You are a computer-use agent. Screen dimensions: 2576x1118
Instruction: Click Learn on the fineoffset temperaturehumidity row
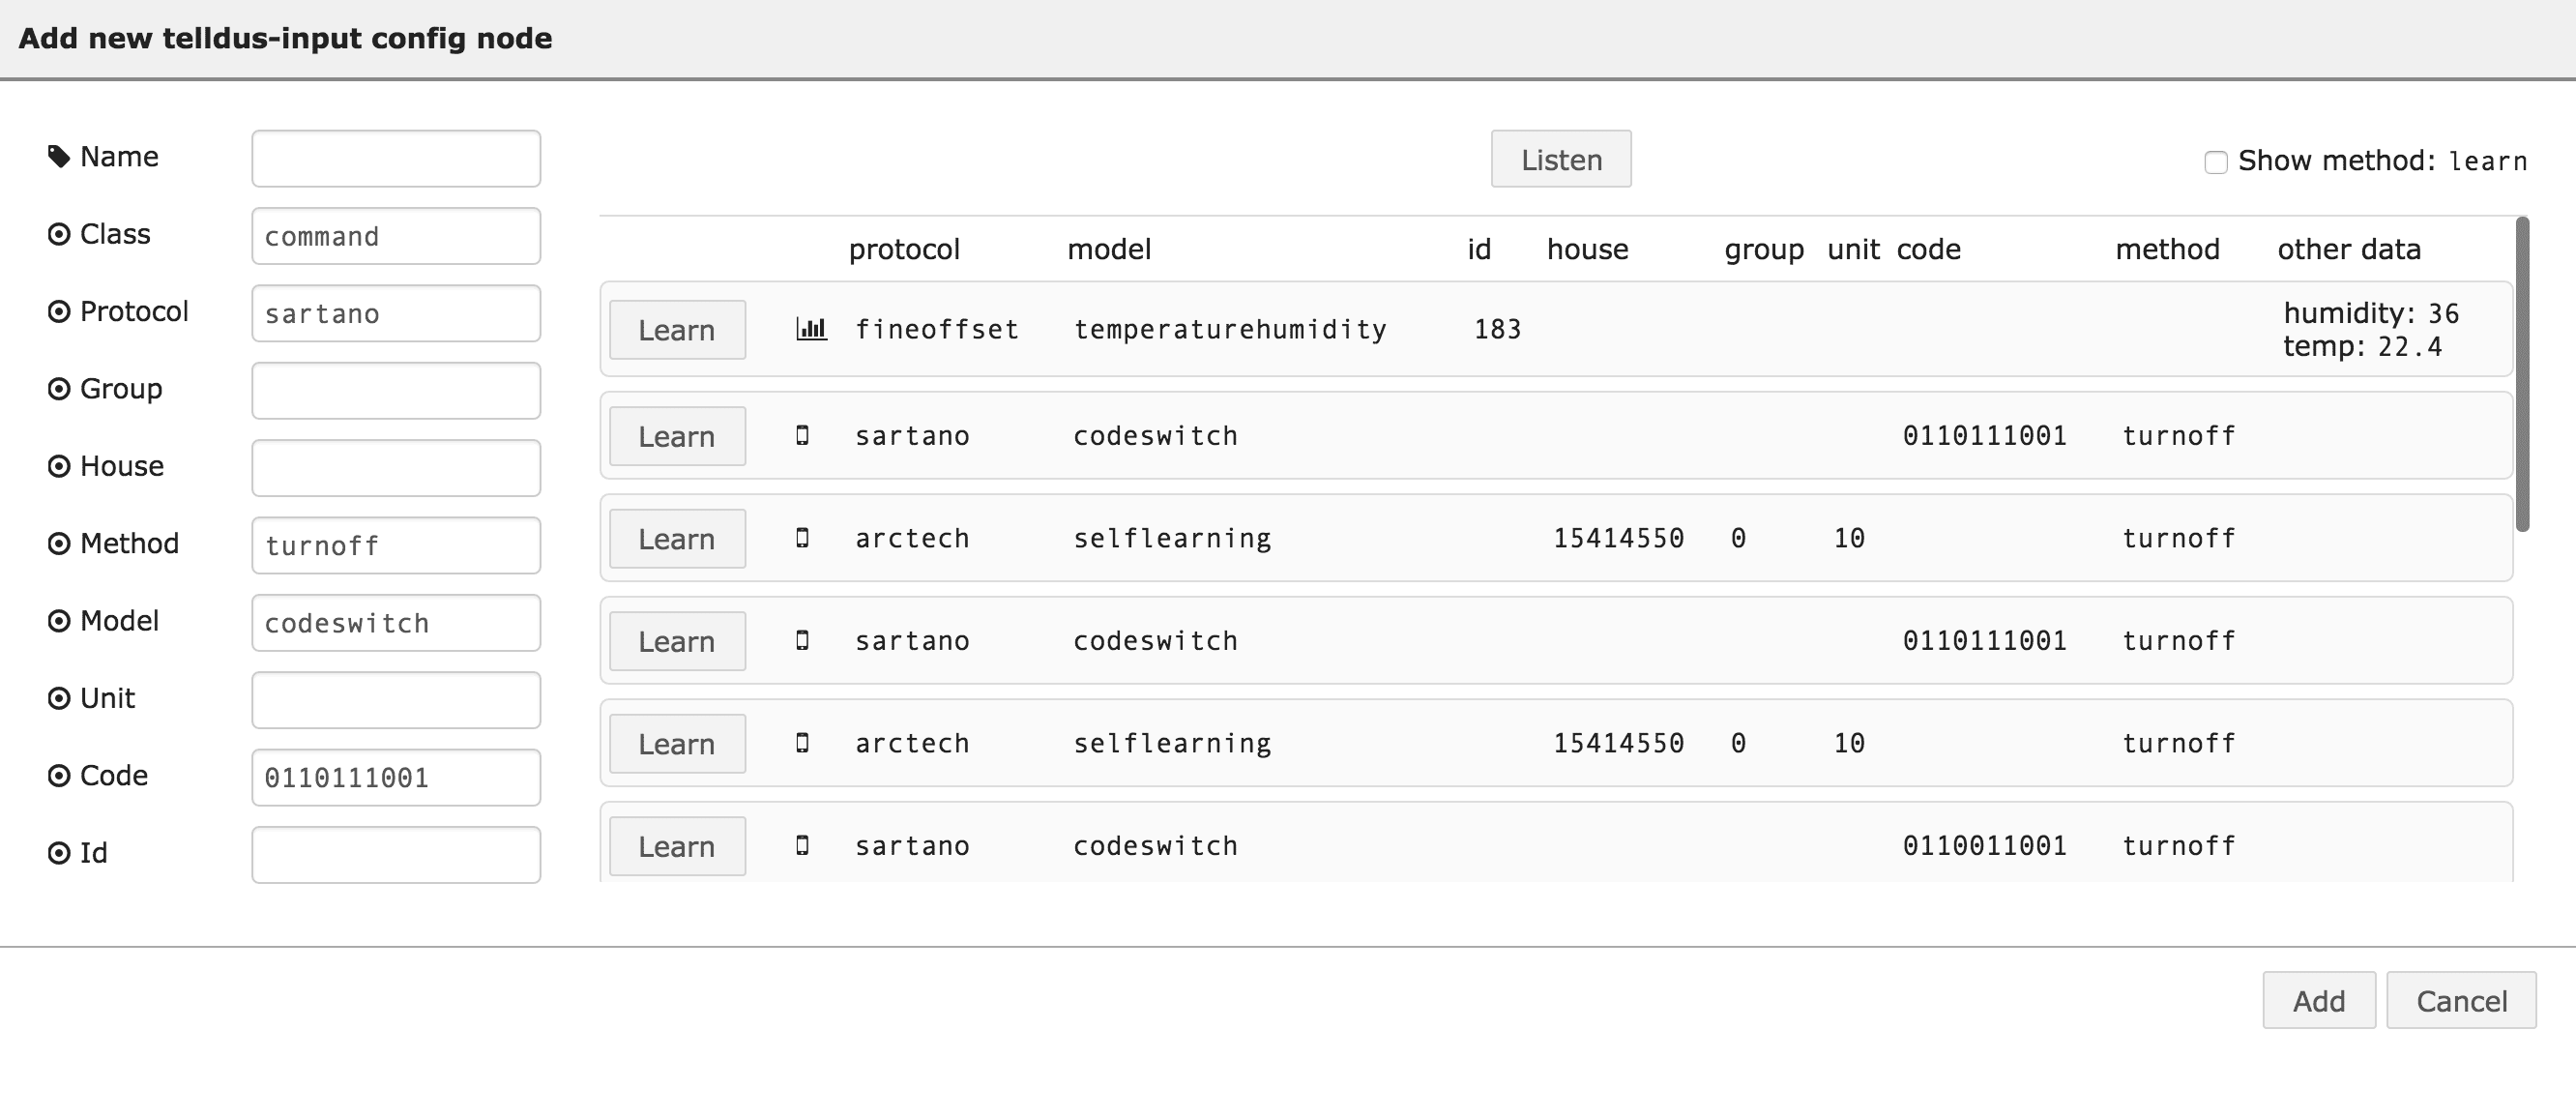tap(676, 329)
